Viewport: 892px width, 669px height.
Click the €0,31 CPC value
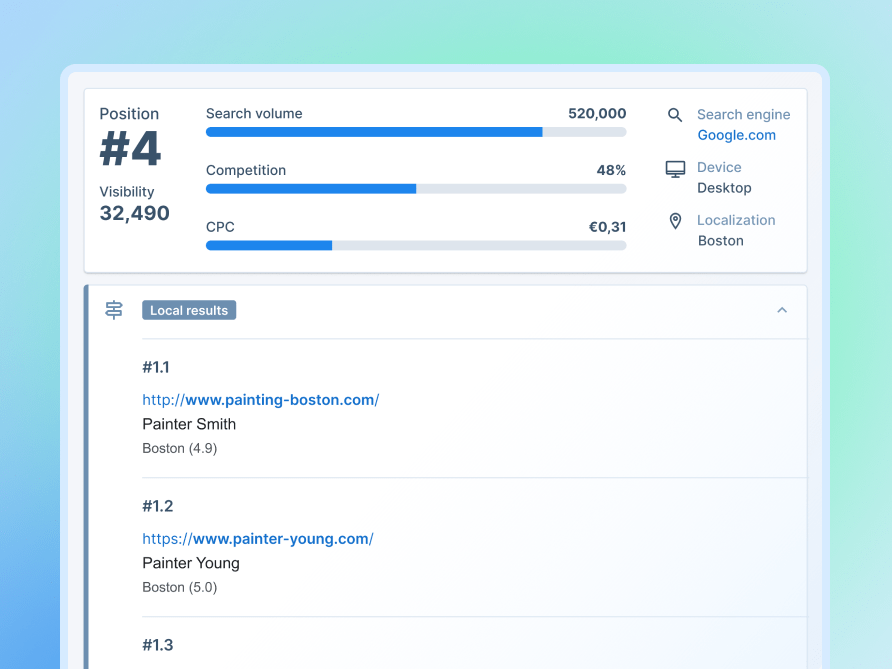tap(609, 227)
